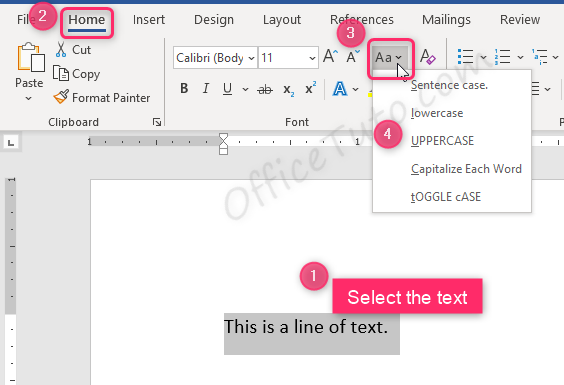Apply strikethrough to the text
Viewport: 564px width, 385px height.
pyautogui.click(x=265, y=89)
